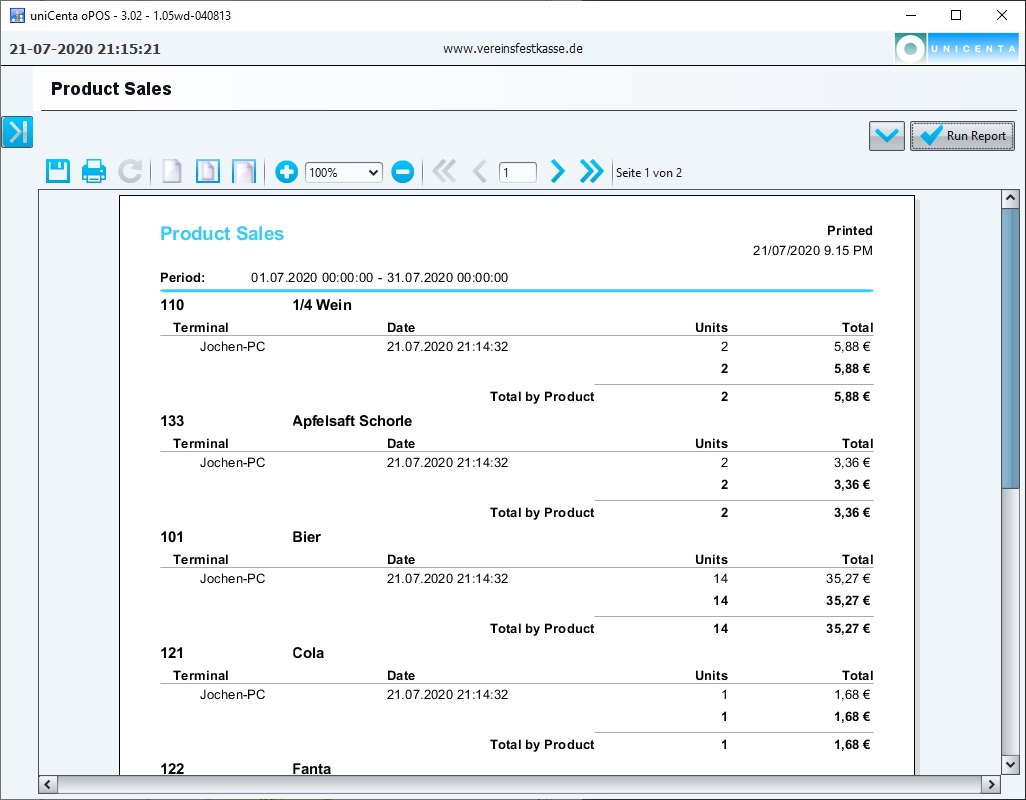Click Total by Product label under Cola
The height and width of the screenshot is (800, 1026).
pyautogui.click(x=542, y=744)
